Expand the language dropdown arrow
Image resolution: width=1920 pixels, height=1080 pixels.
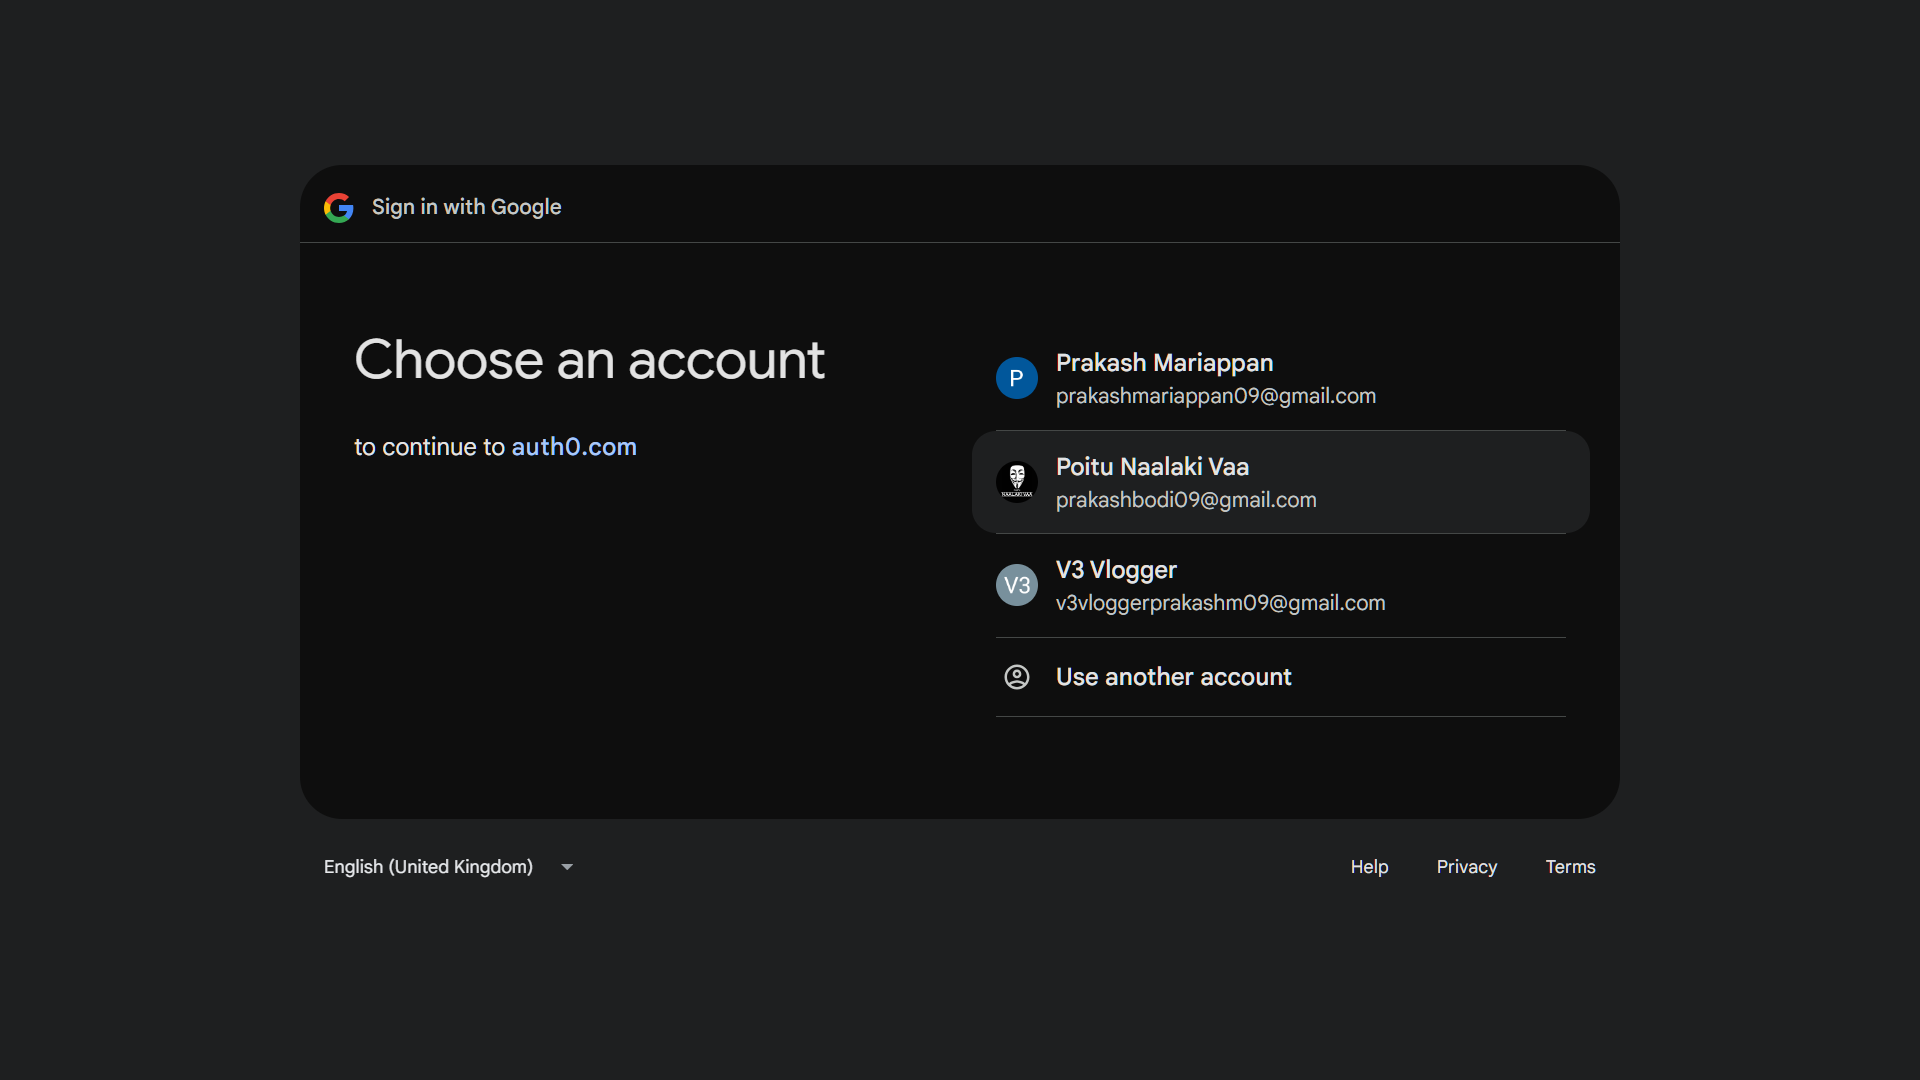pyautogui.click(x=567, y=867)
